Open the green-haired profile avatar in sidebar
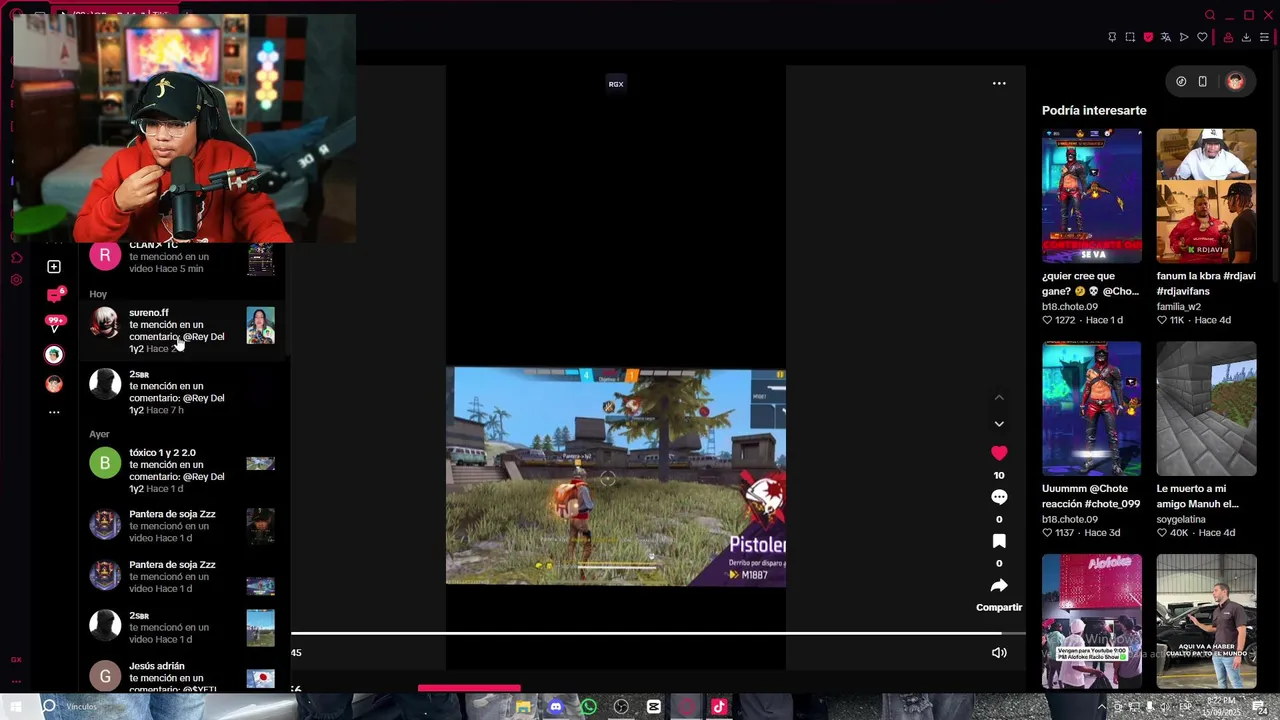The height and width of the screenshot is (720, 1280). point(54,354)
